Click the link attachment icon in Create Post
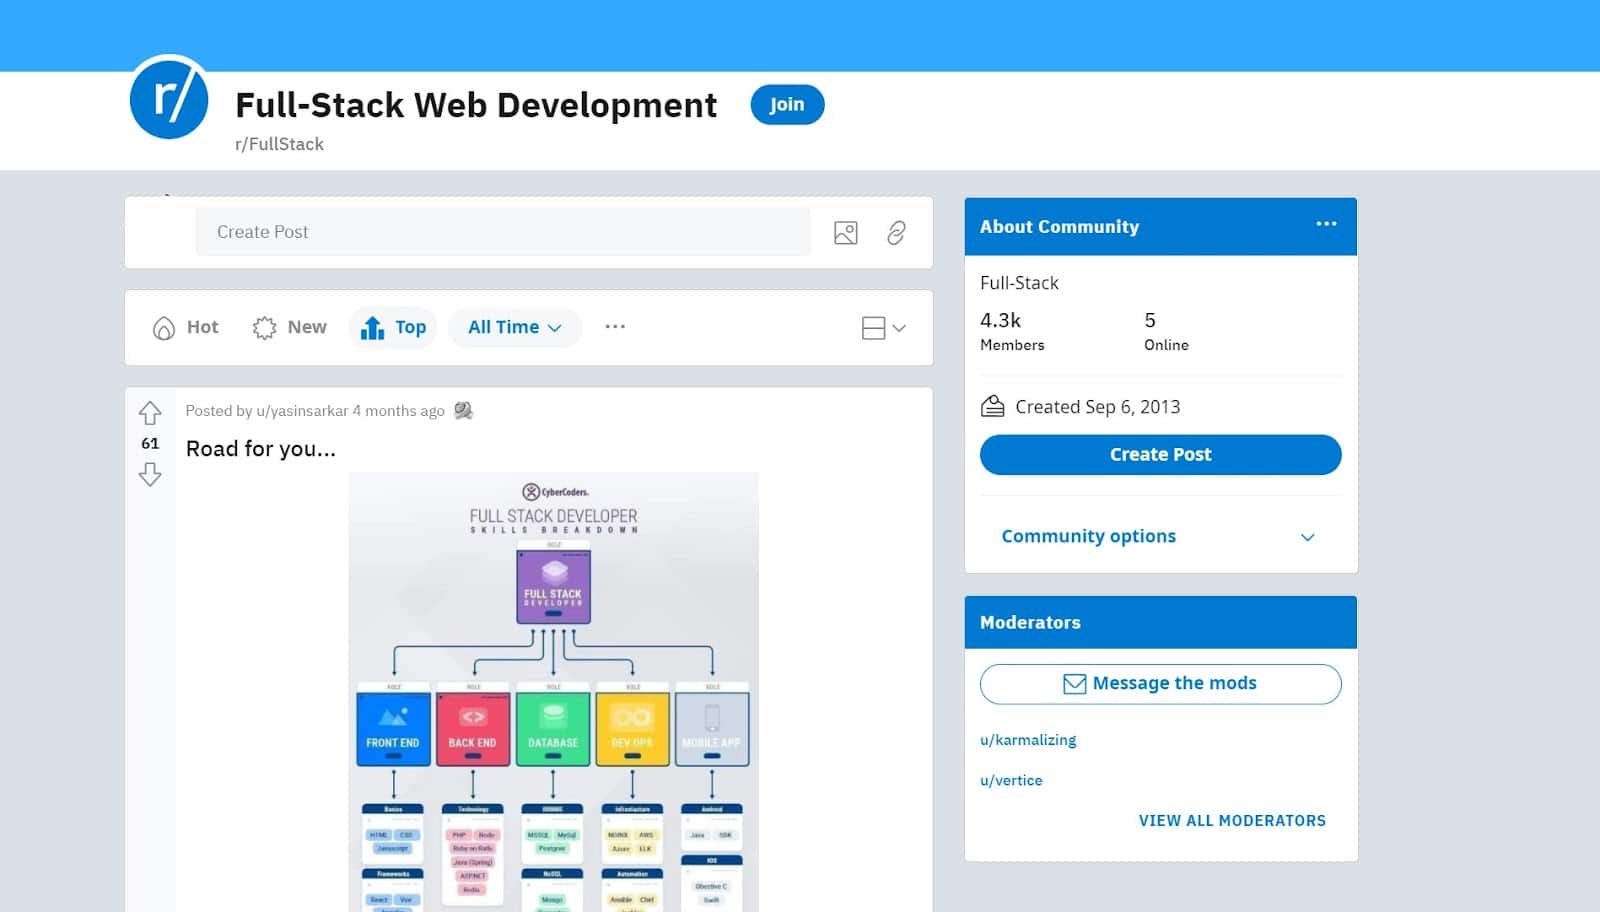Image resolution: width=1600 pixels, height=912 pixels. pos(896,233)
